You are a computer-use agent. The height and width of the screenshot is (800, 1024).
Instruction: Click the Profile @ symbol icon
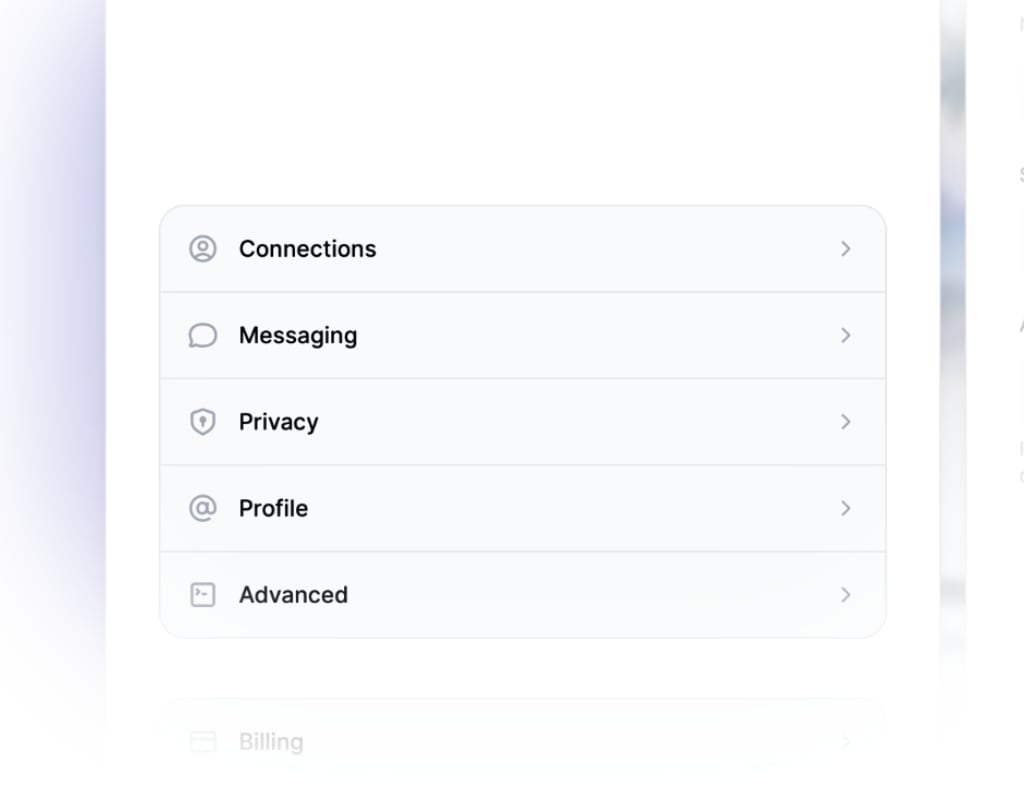tap(203, 508)
